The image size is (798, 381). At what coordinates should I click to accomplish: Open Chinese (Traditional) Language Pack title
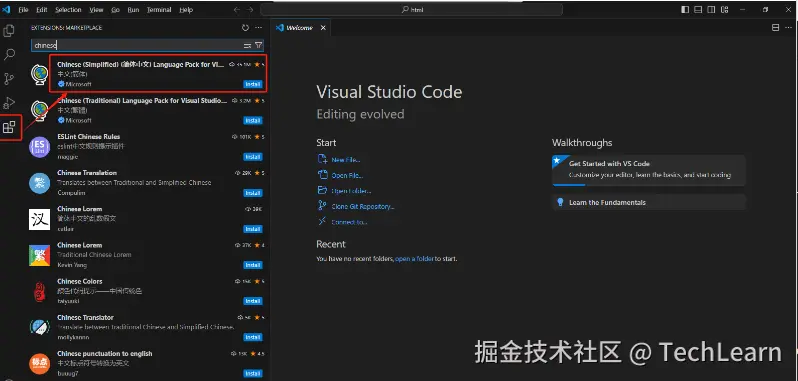[x=142, y=101]
